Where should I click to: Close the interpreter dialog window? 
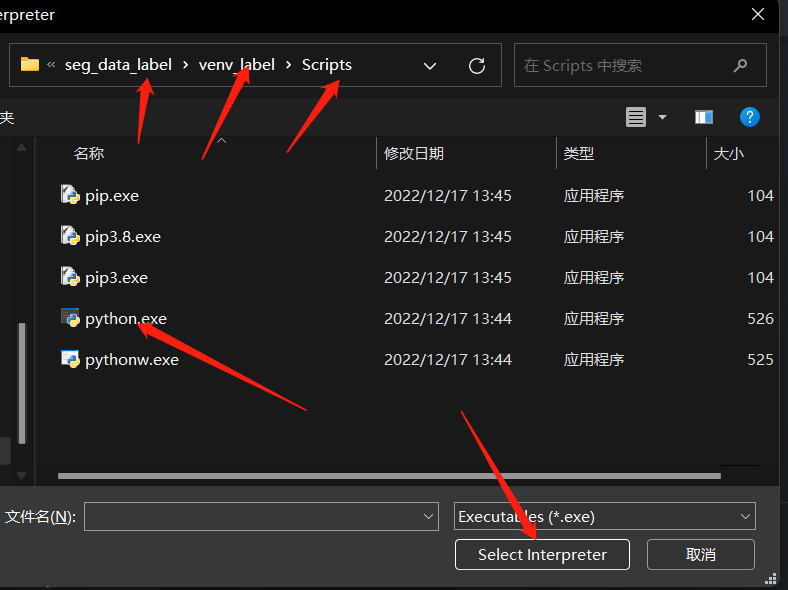coord(758,14)
